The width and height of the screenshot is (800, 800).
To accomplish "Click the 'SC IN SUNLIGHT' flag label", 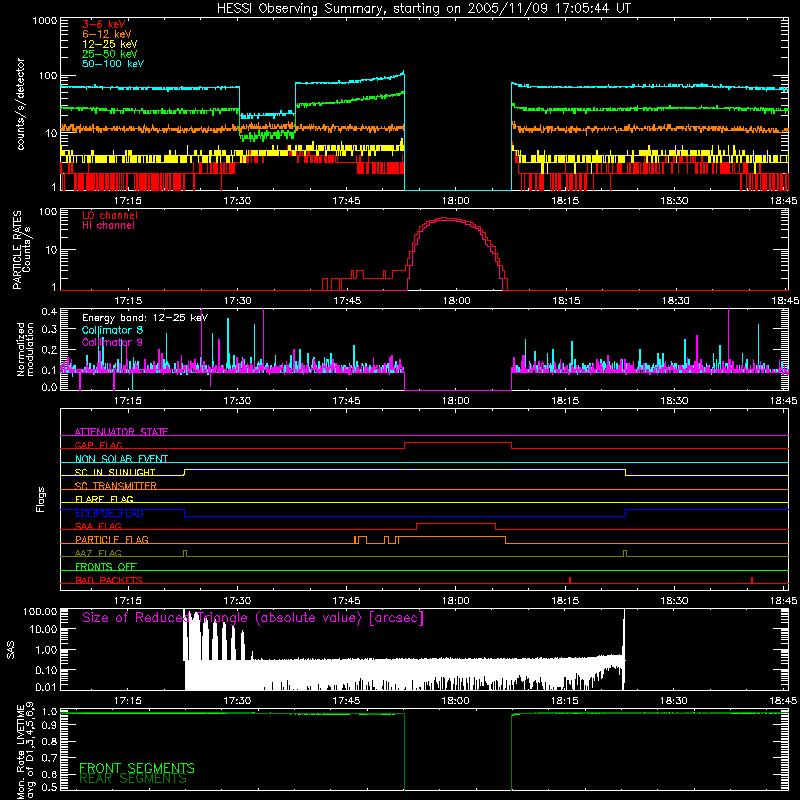I will (x=115, y=472).
